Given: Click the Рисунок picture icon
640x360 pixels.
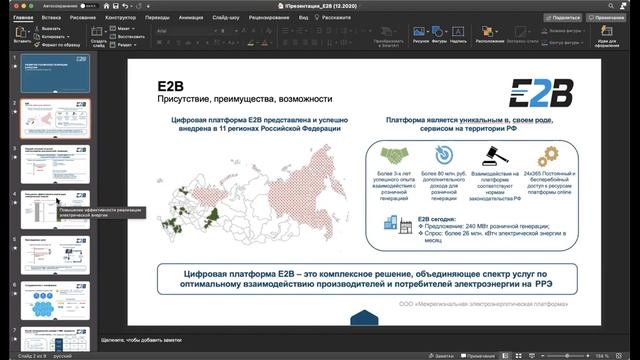Looking at the screenshot, I should click(419, 31).
